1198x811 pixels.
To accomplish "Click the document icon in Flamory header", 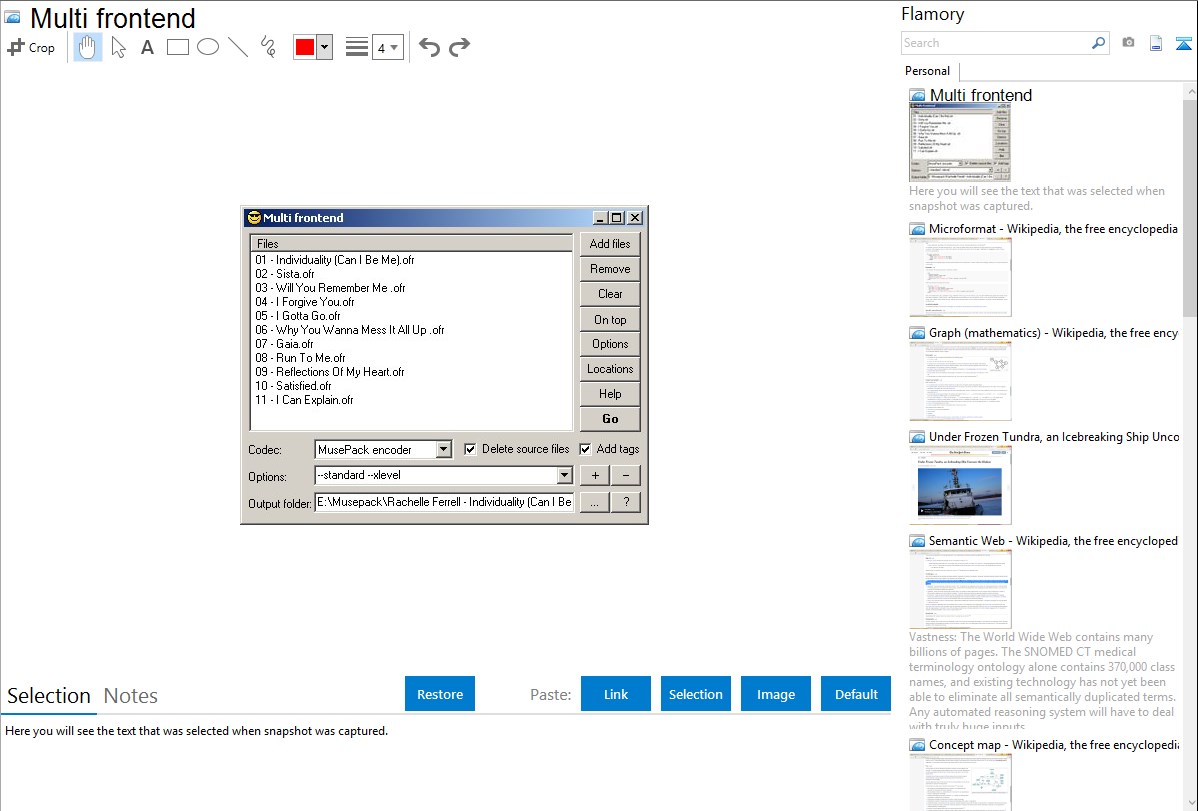I will (1156, 43).
